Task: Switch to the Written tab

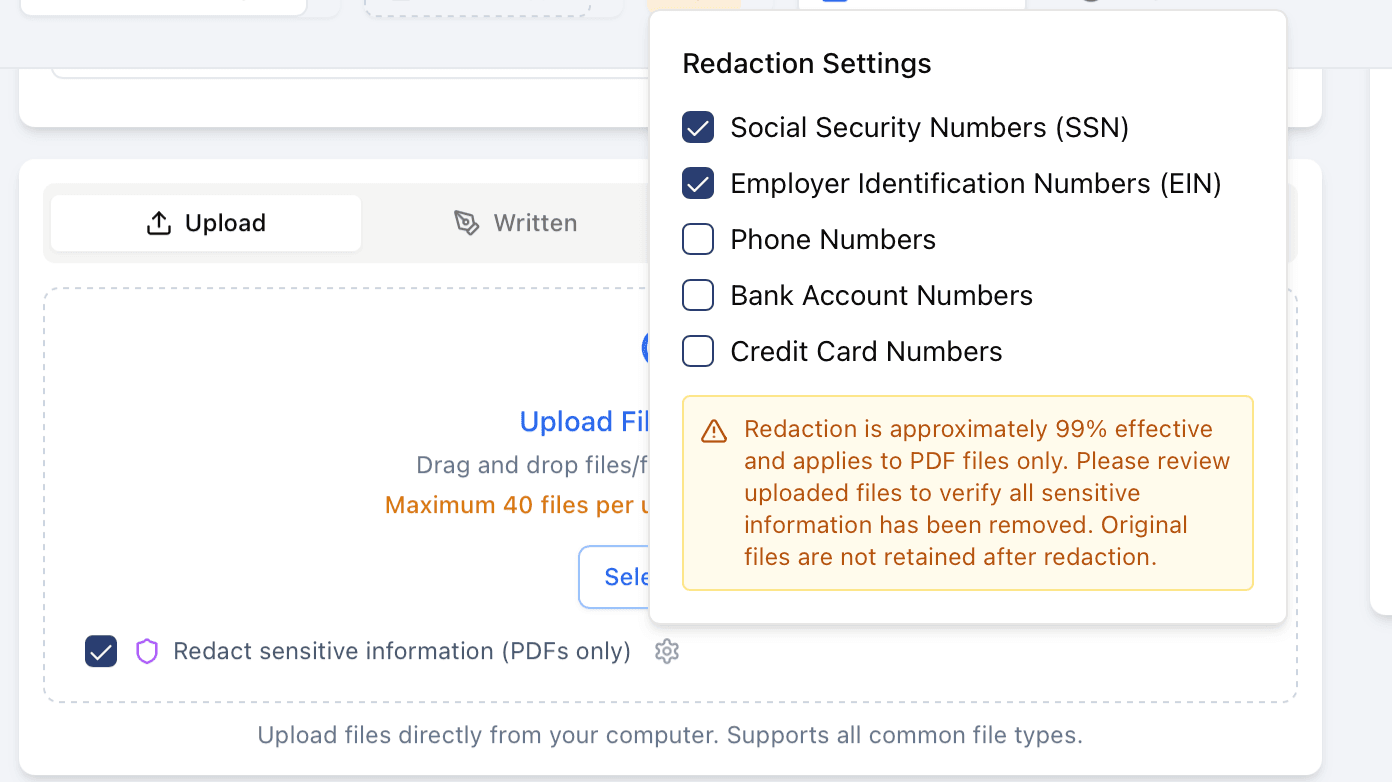Action: point(516,222)
